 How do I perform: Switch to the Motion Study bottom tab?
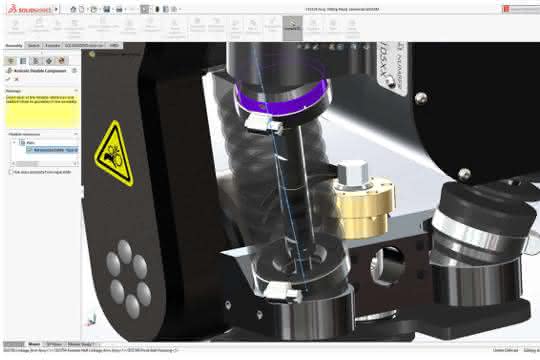coord(80,344)
